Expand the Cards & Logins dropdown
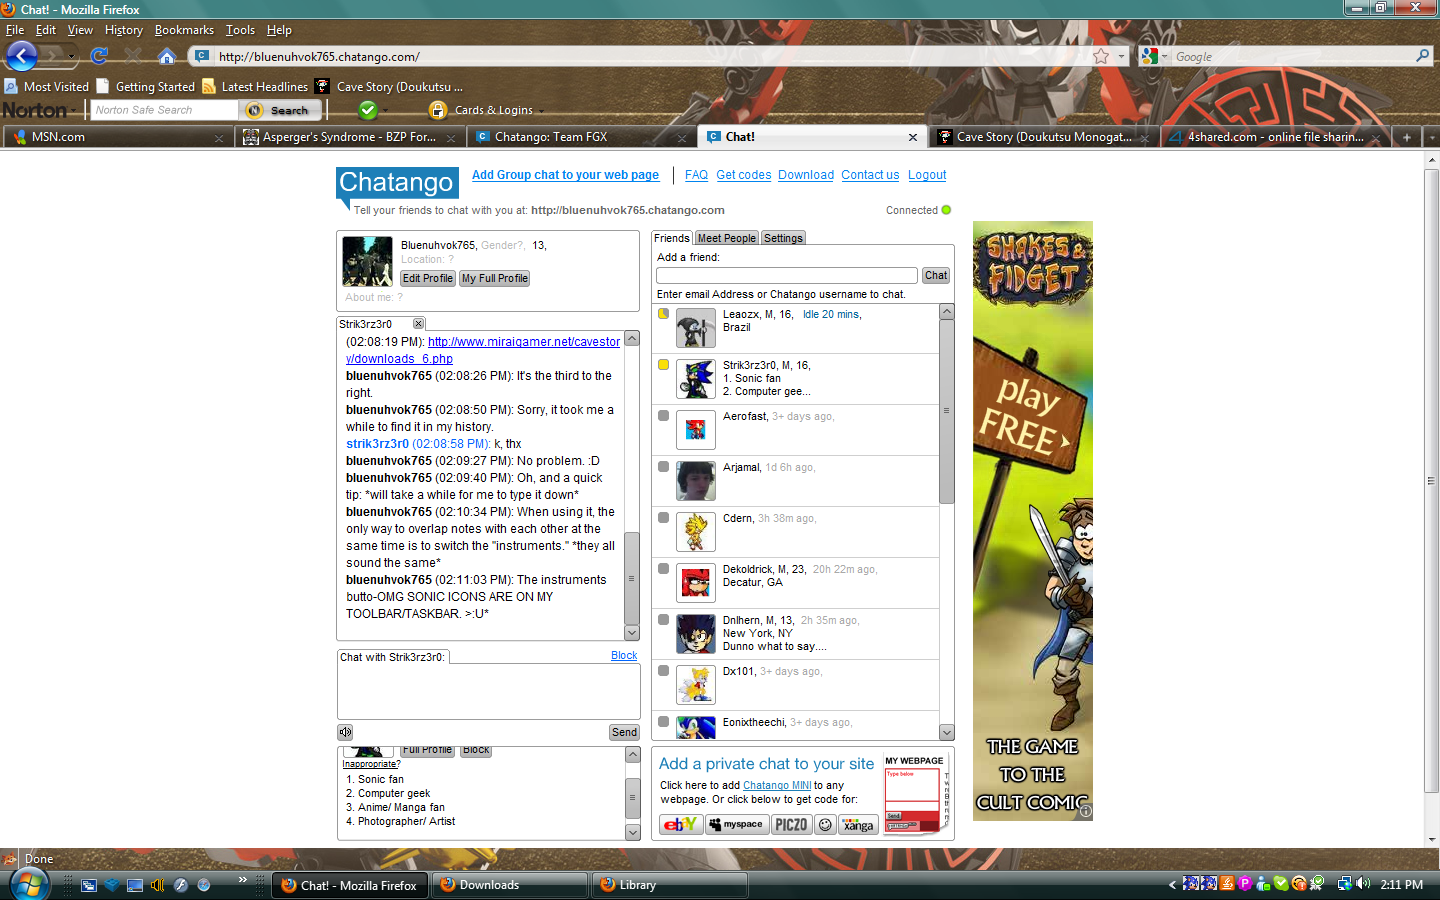This screenshot has height=900, width=1440. coord(541,111)
